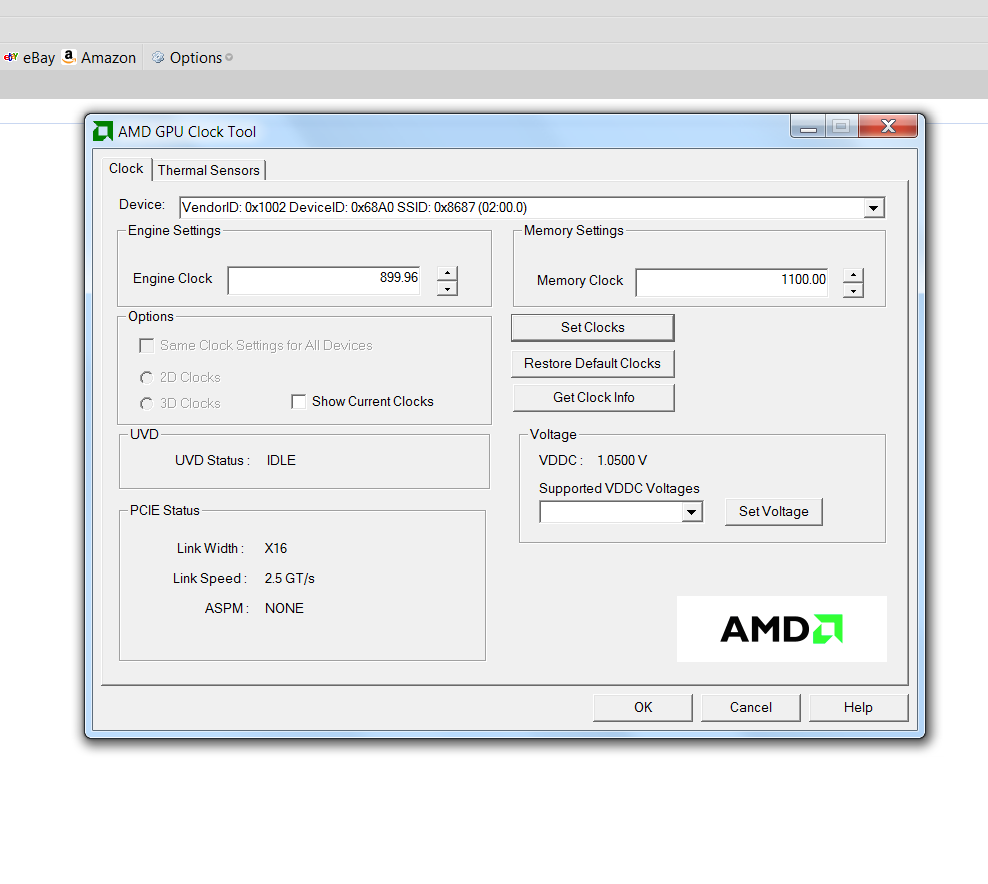Click the UVD Status value IDLE

pyautogui.click(x=281, y=461)
